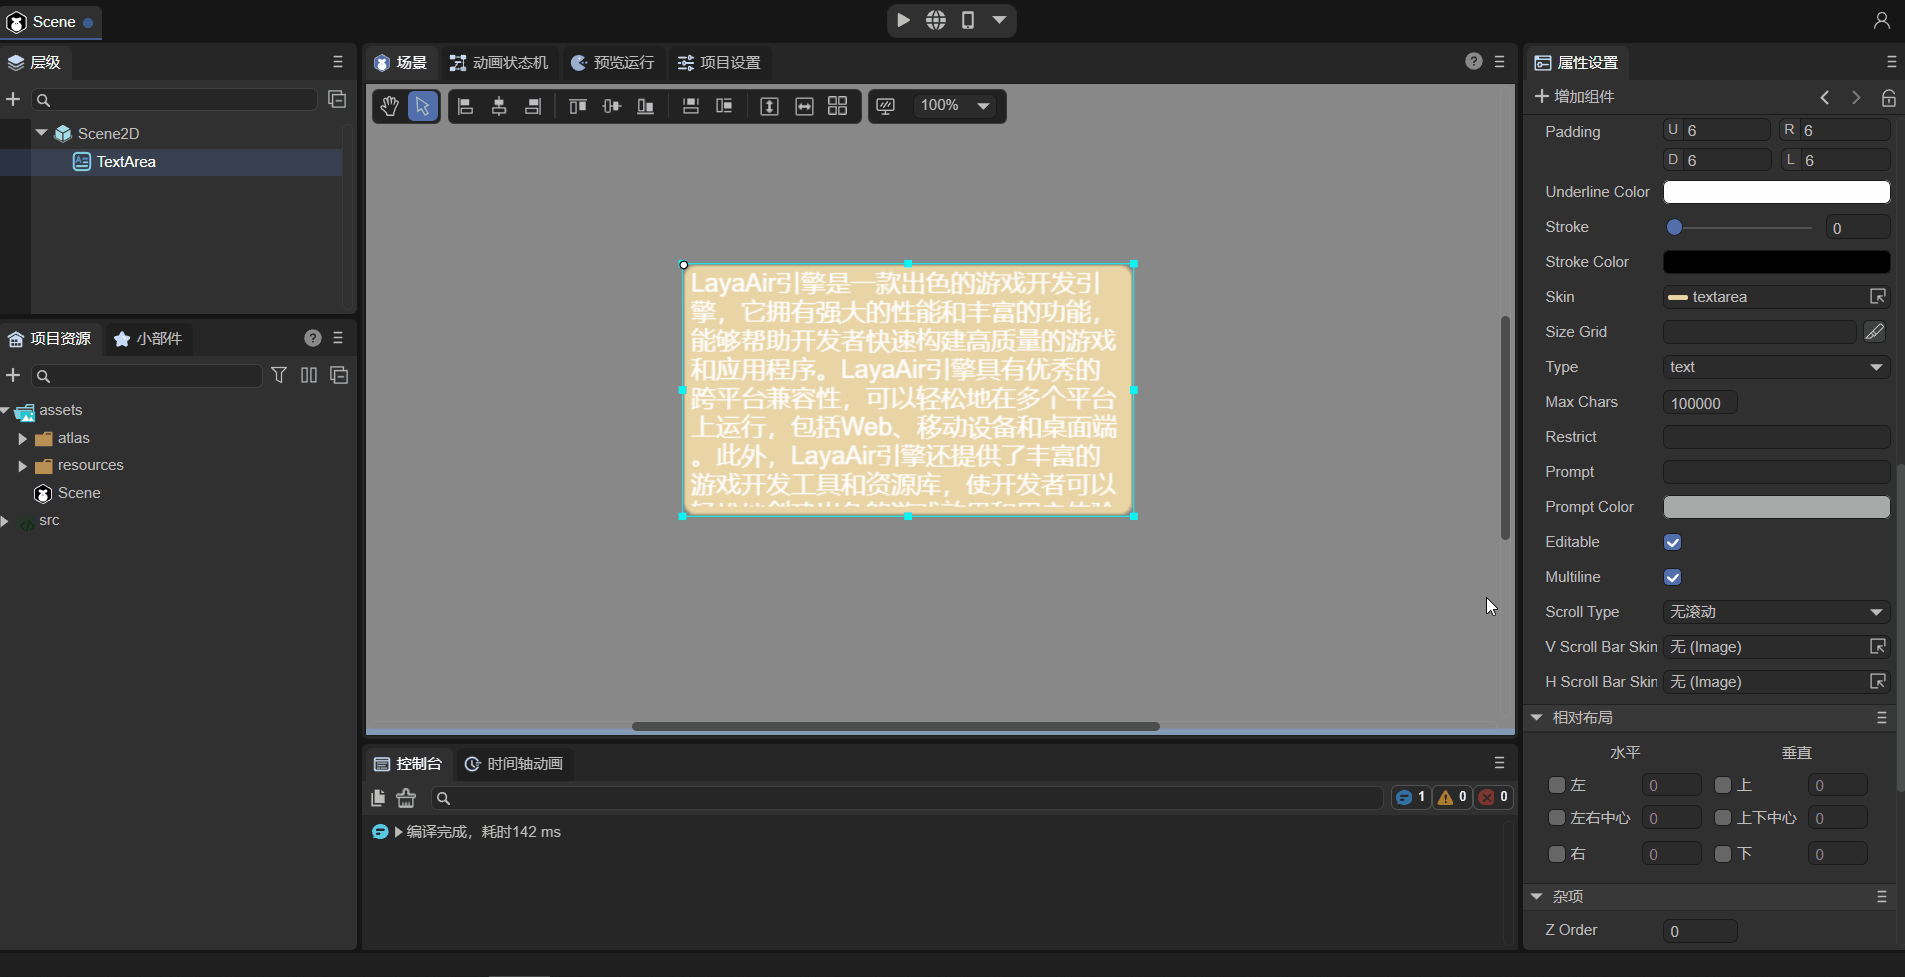The width and height of the screenshot is (1905, 977).
Task: Open browser preview globe icon
Action: [935, 20]
